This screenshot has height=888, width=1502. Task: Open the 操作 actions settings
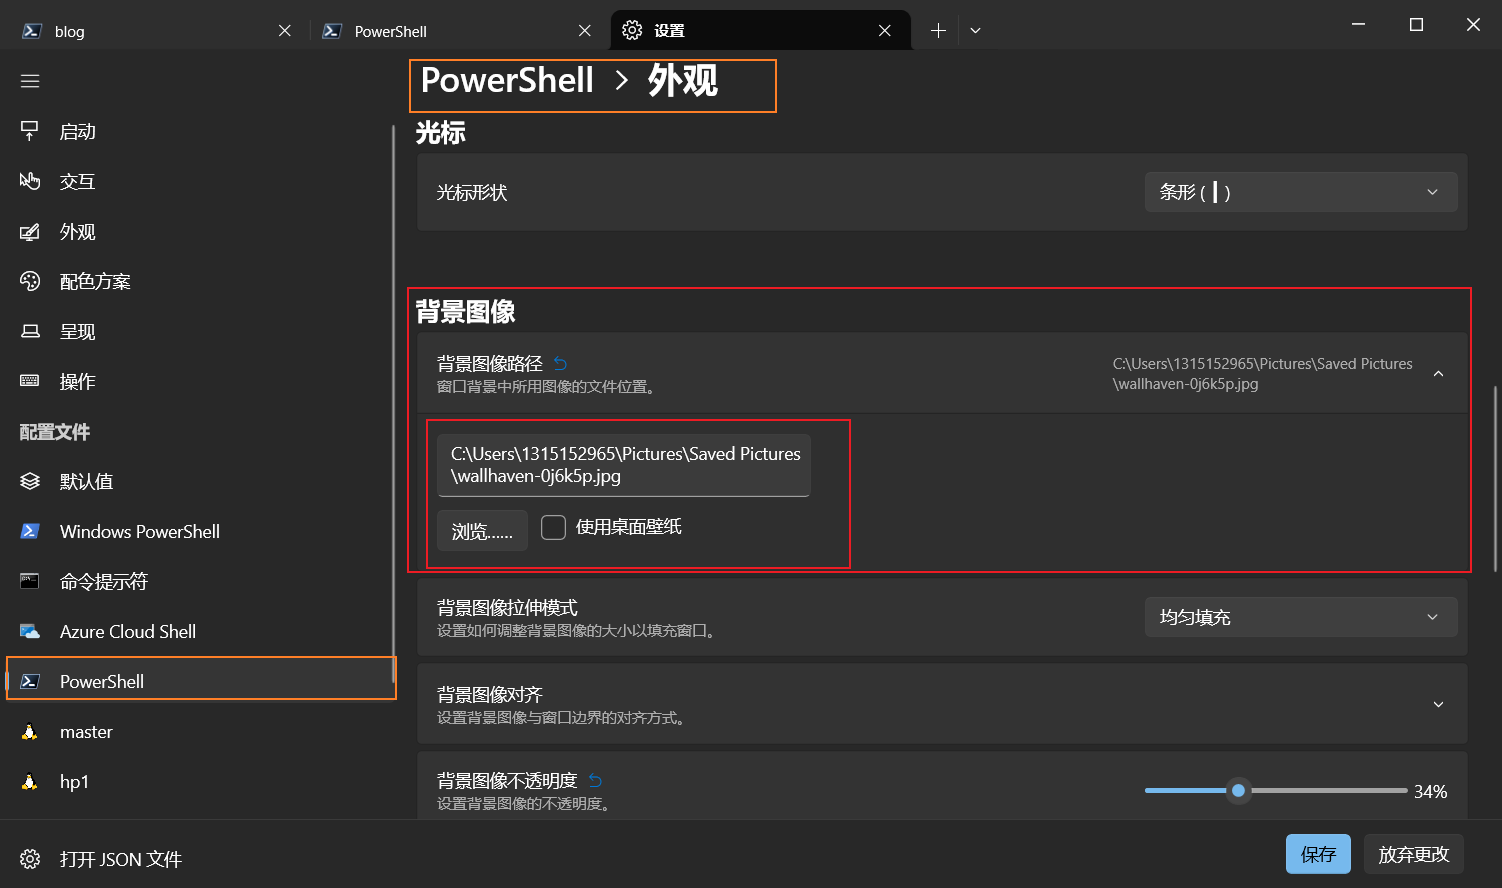tap(77, 381)
